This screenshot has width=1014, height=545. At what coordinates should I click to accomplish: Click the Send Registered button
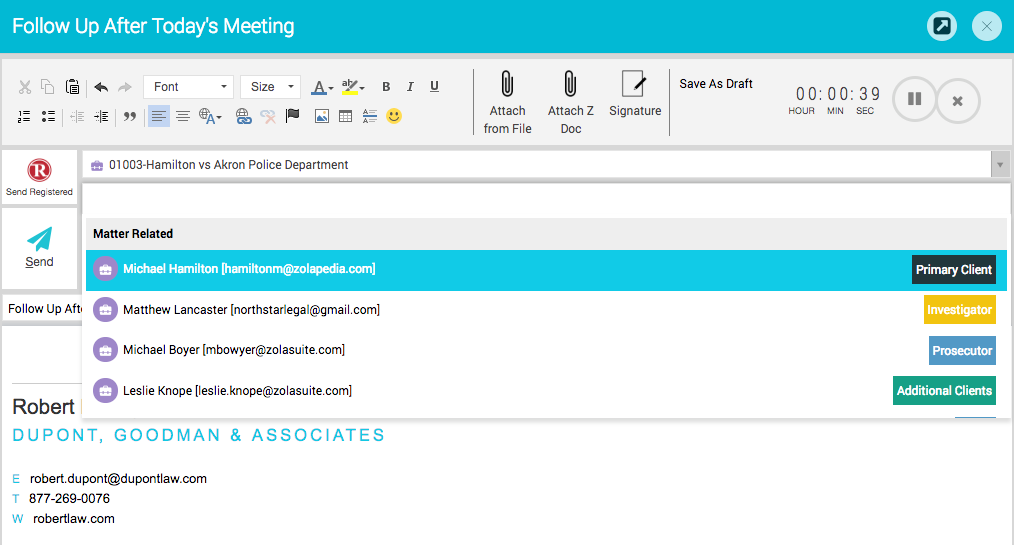coord(39,177)
